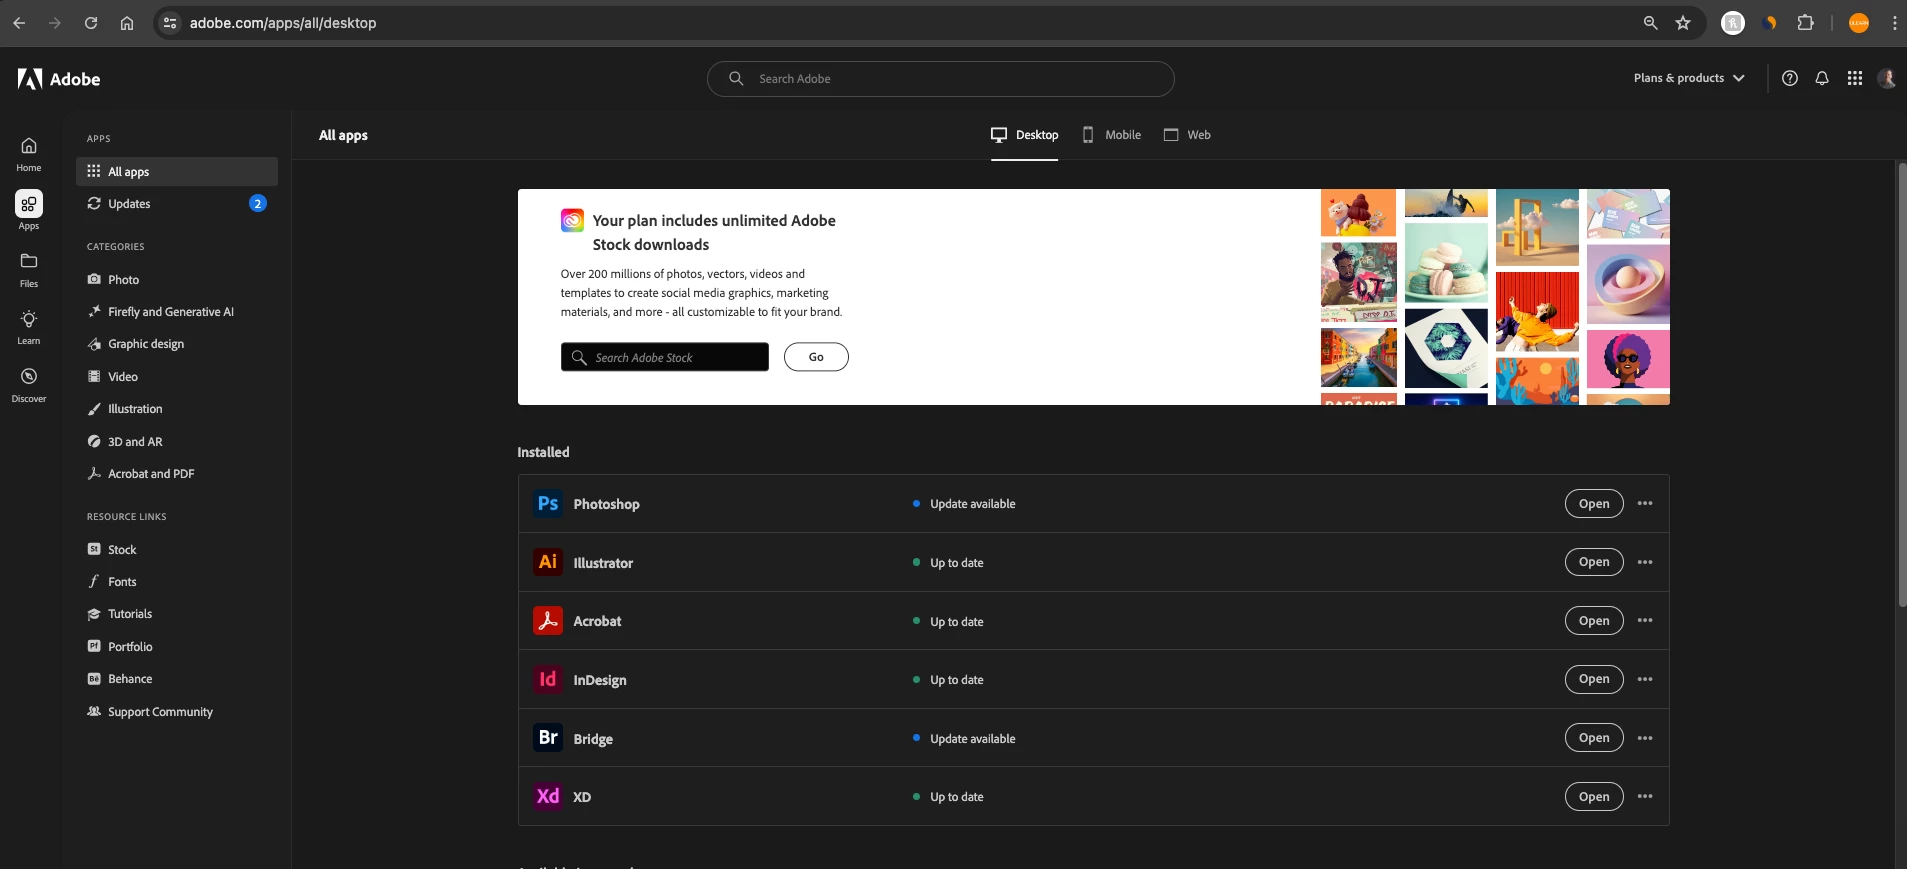The height and width of the screenshot is (869, 1907).
Task: Select All apps in sidebar
Action: (177, 171)
